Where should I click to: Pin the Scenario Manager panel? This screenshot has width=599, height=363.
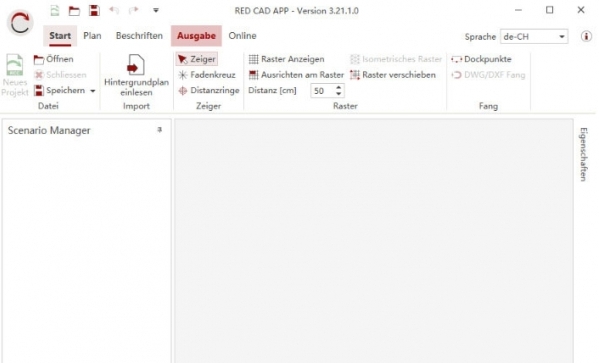pyautogui.click(x=160, y=130)
